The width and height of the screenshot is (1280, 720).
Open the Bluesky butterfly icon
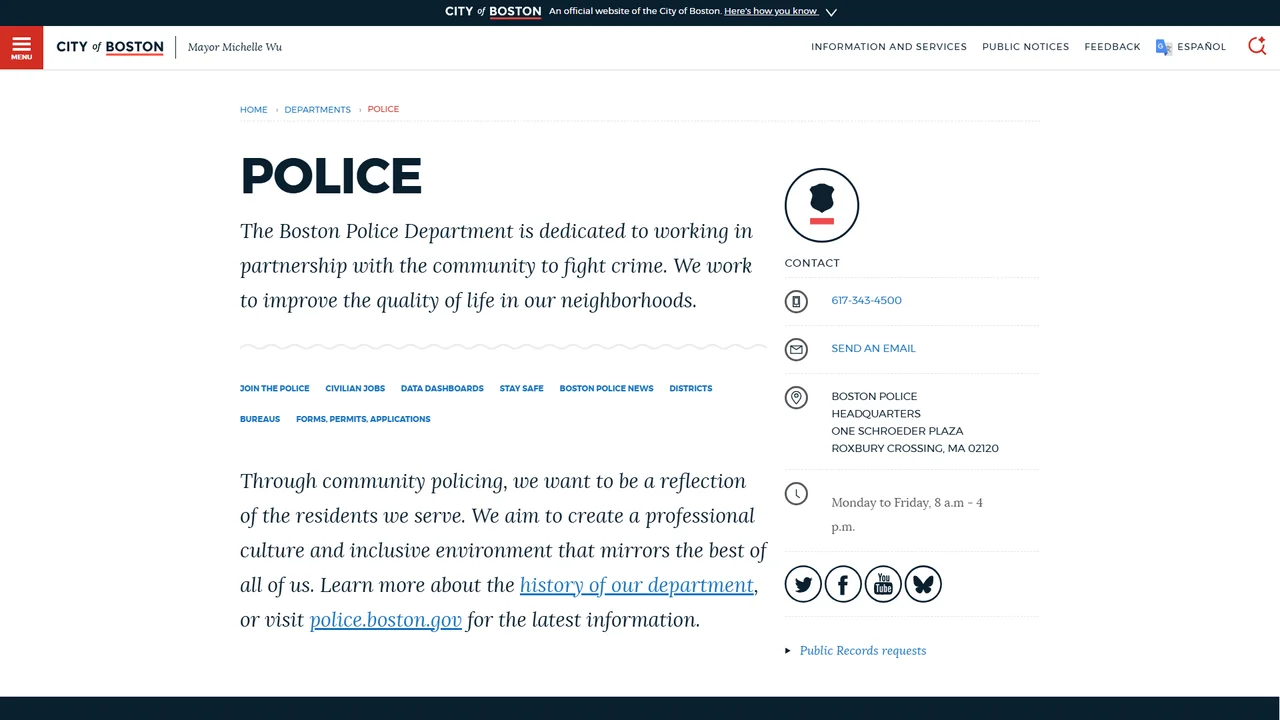[x=923, y=584]
